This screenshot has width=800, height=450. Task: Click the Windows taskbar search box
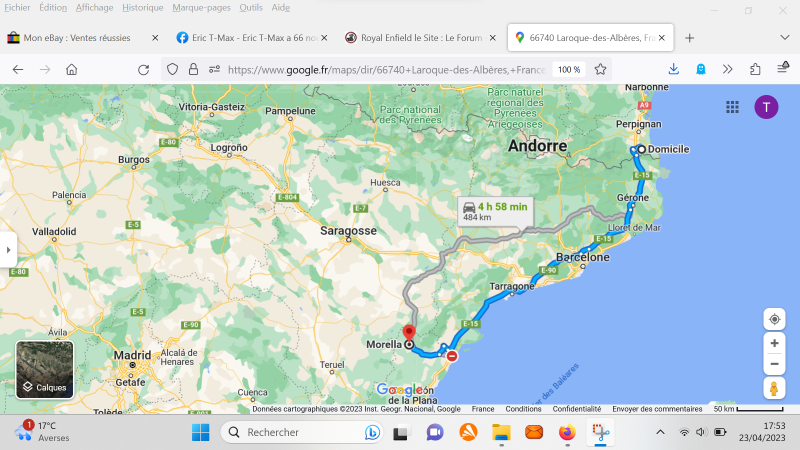pyautogui.click(x=300, y=432)
